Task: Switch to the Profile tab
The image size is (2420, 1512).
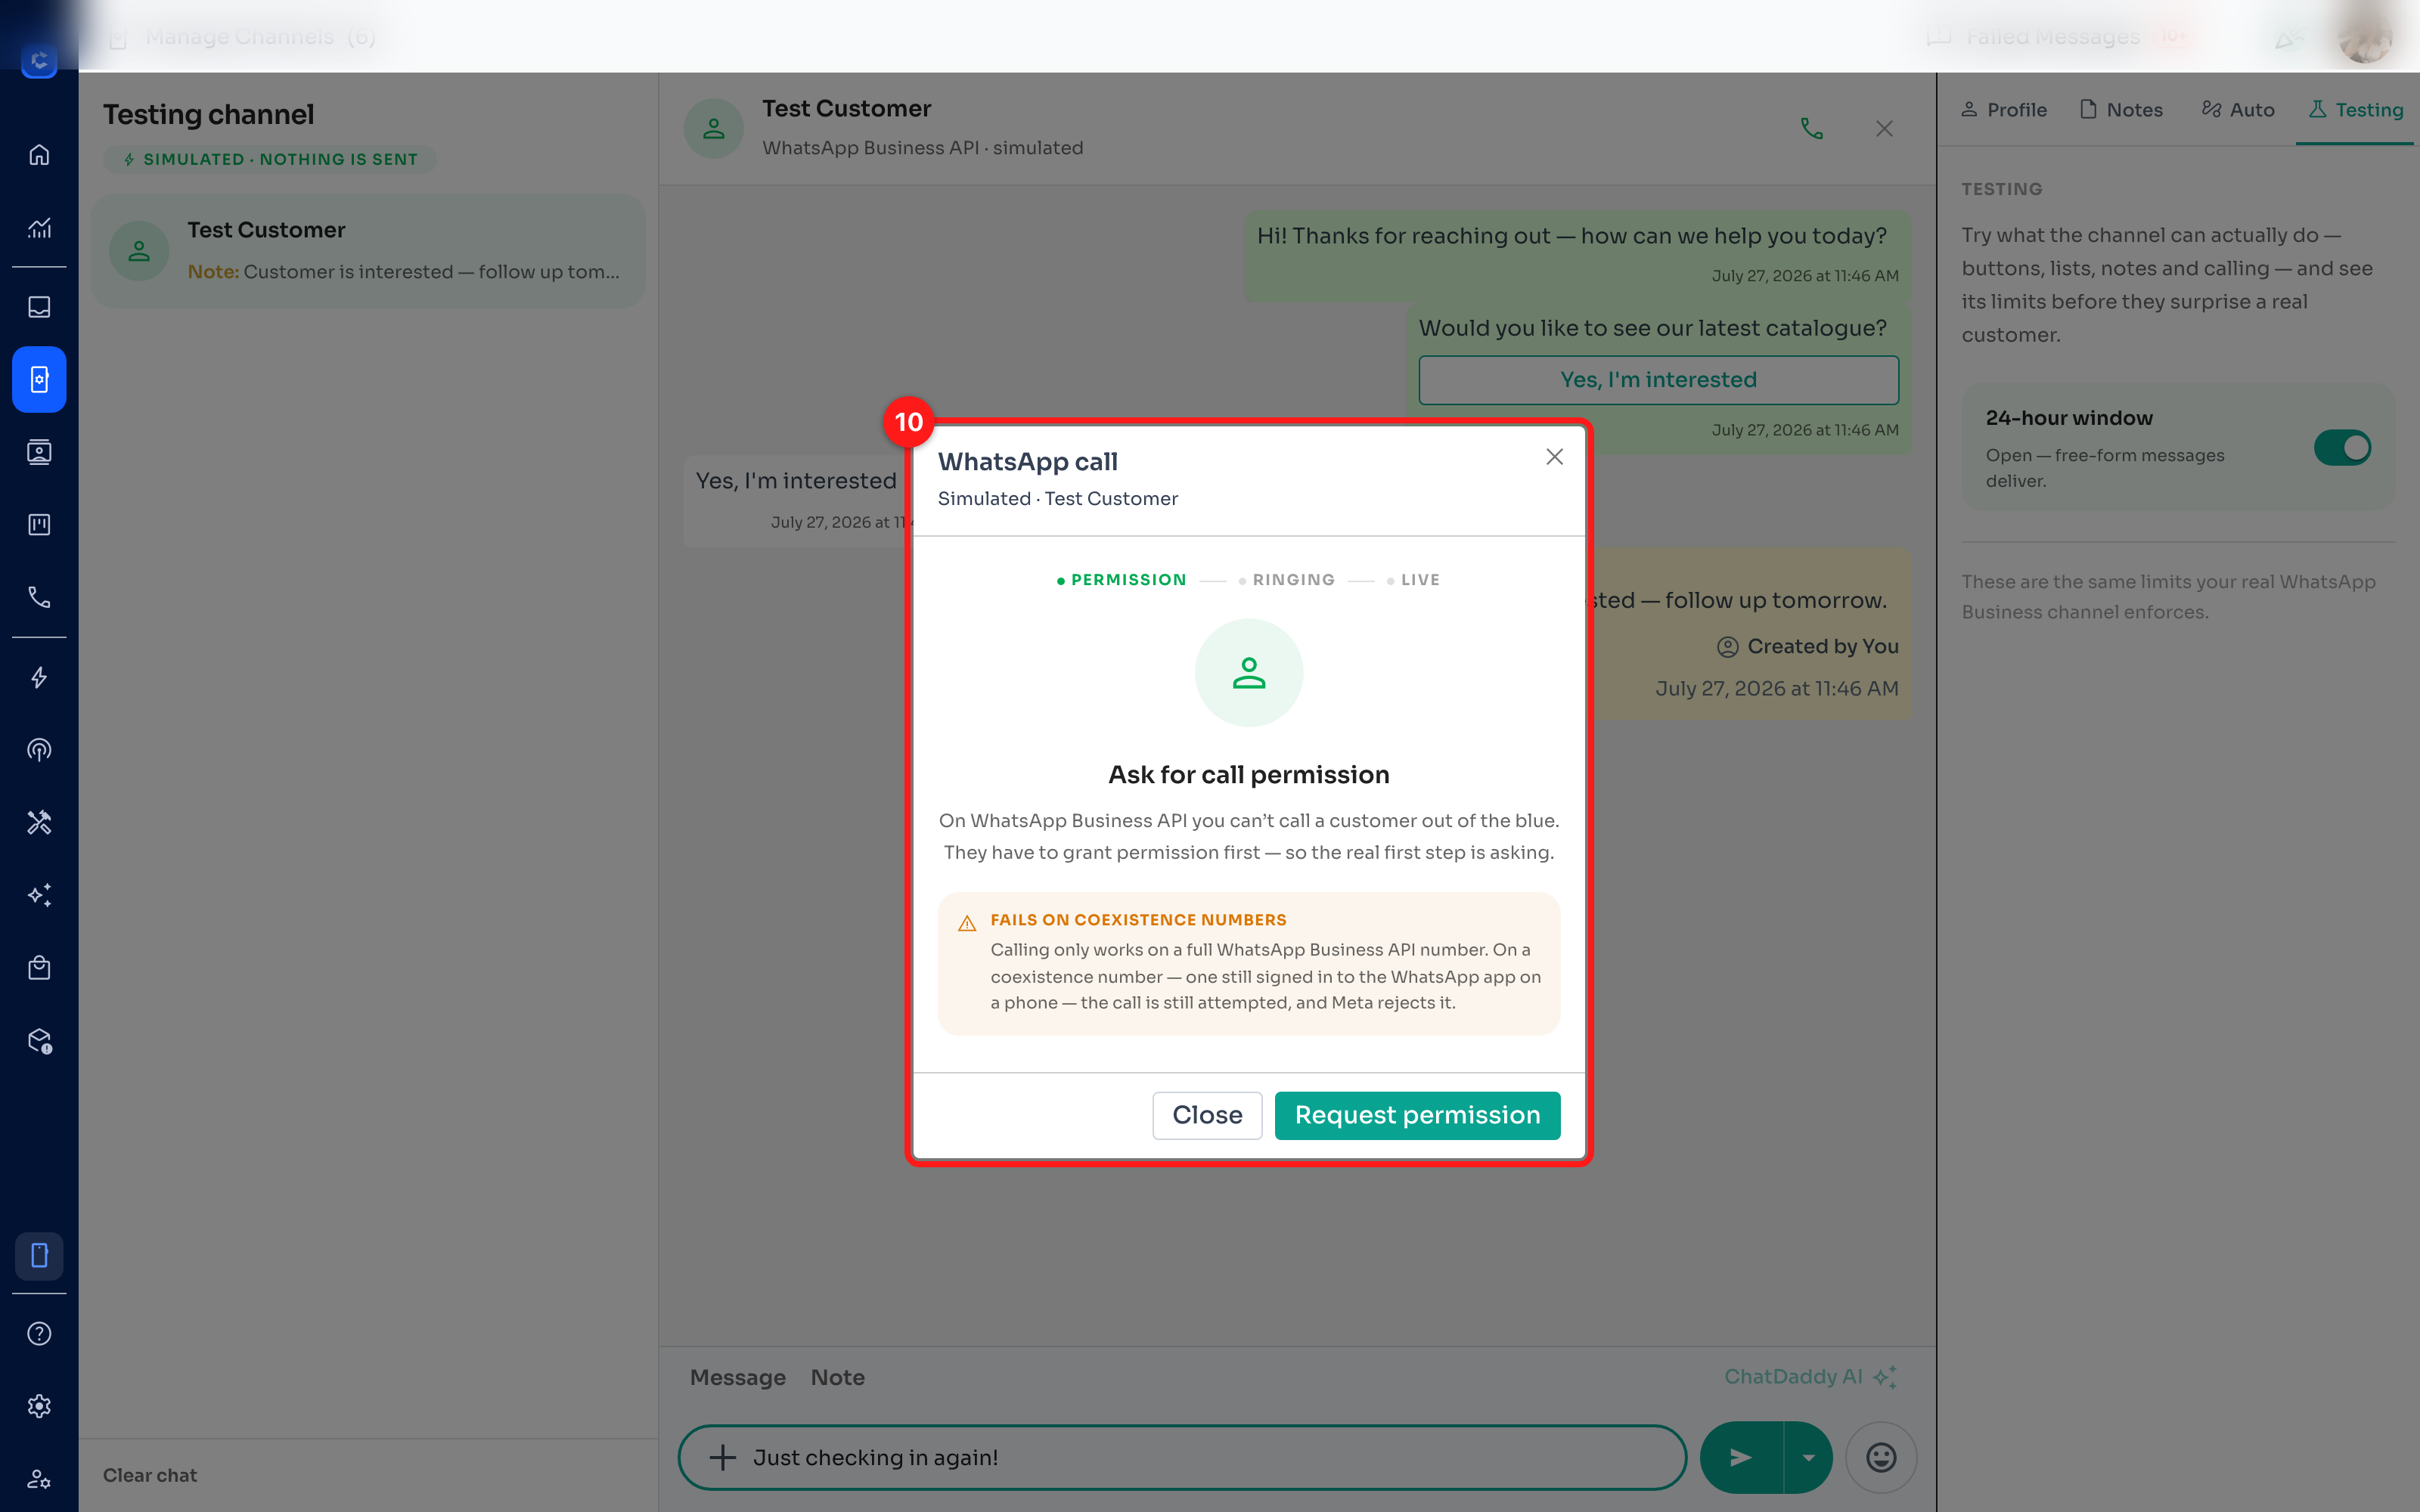Action: (x=2003, y=110)
